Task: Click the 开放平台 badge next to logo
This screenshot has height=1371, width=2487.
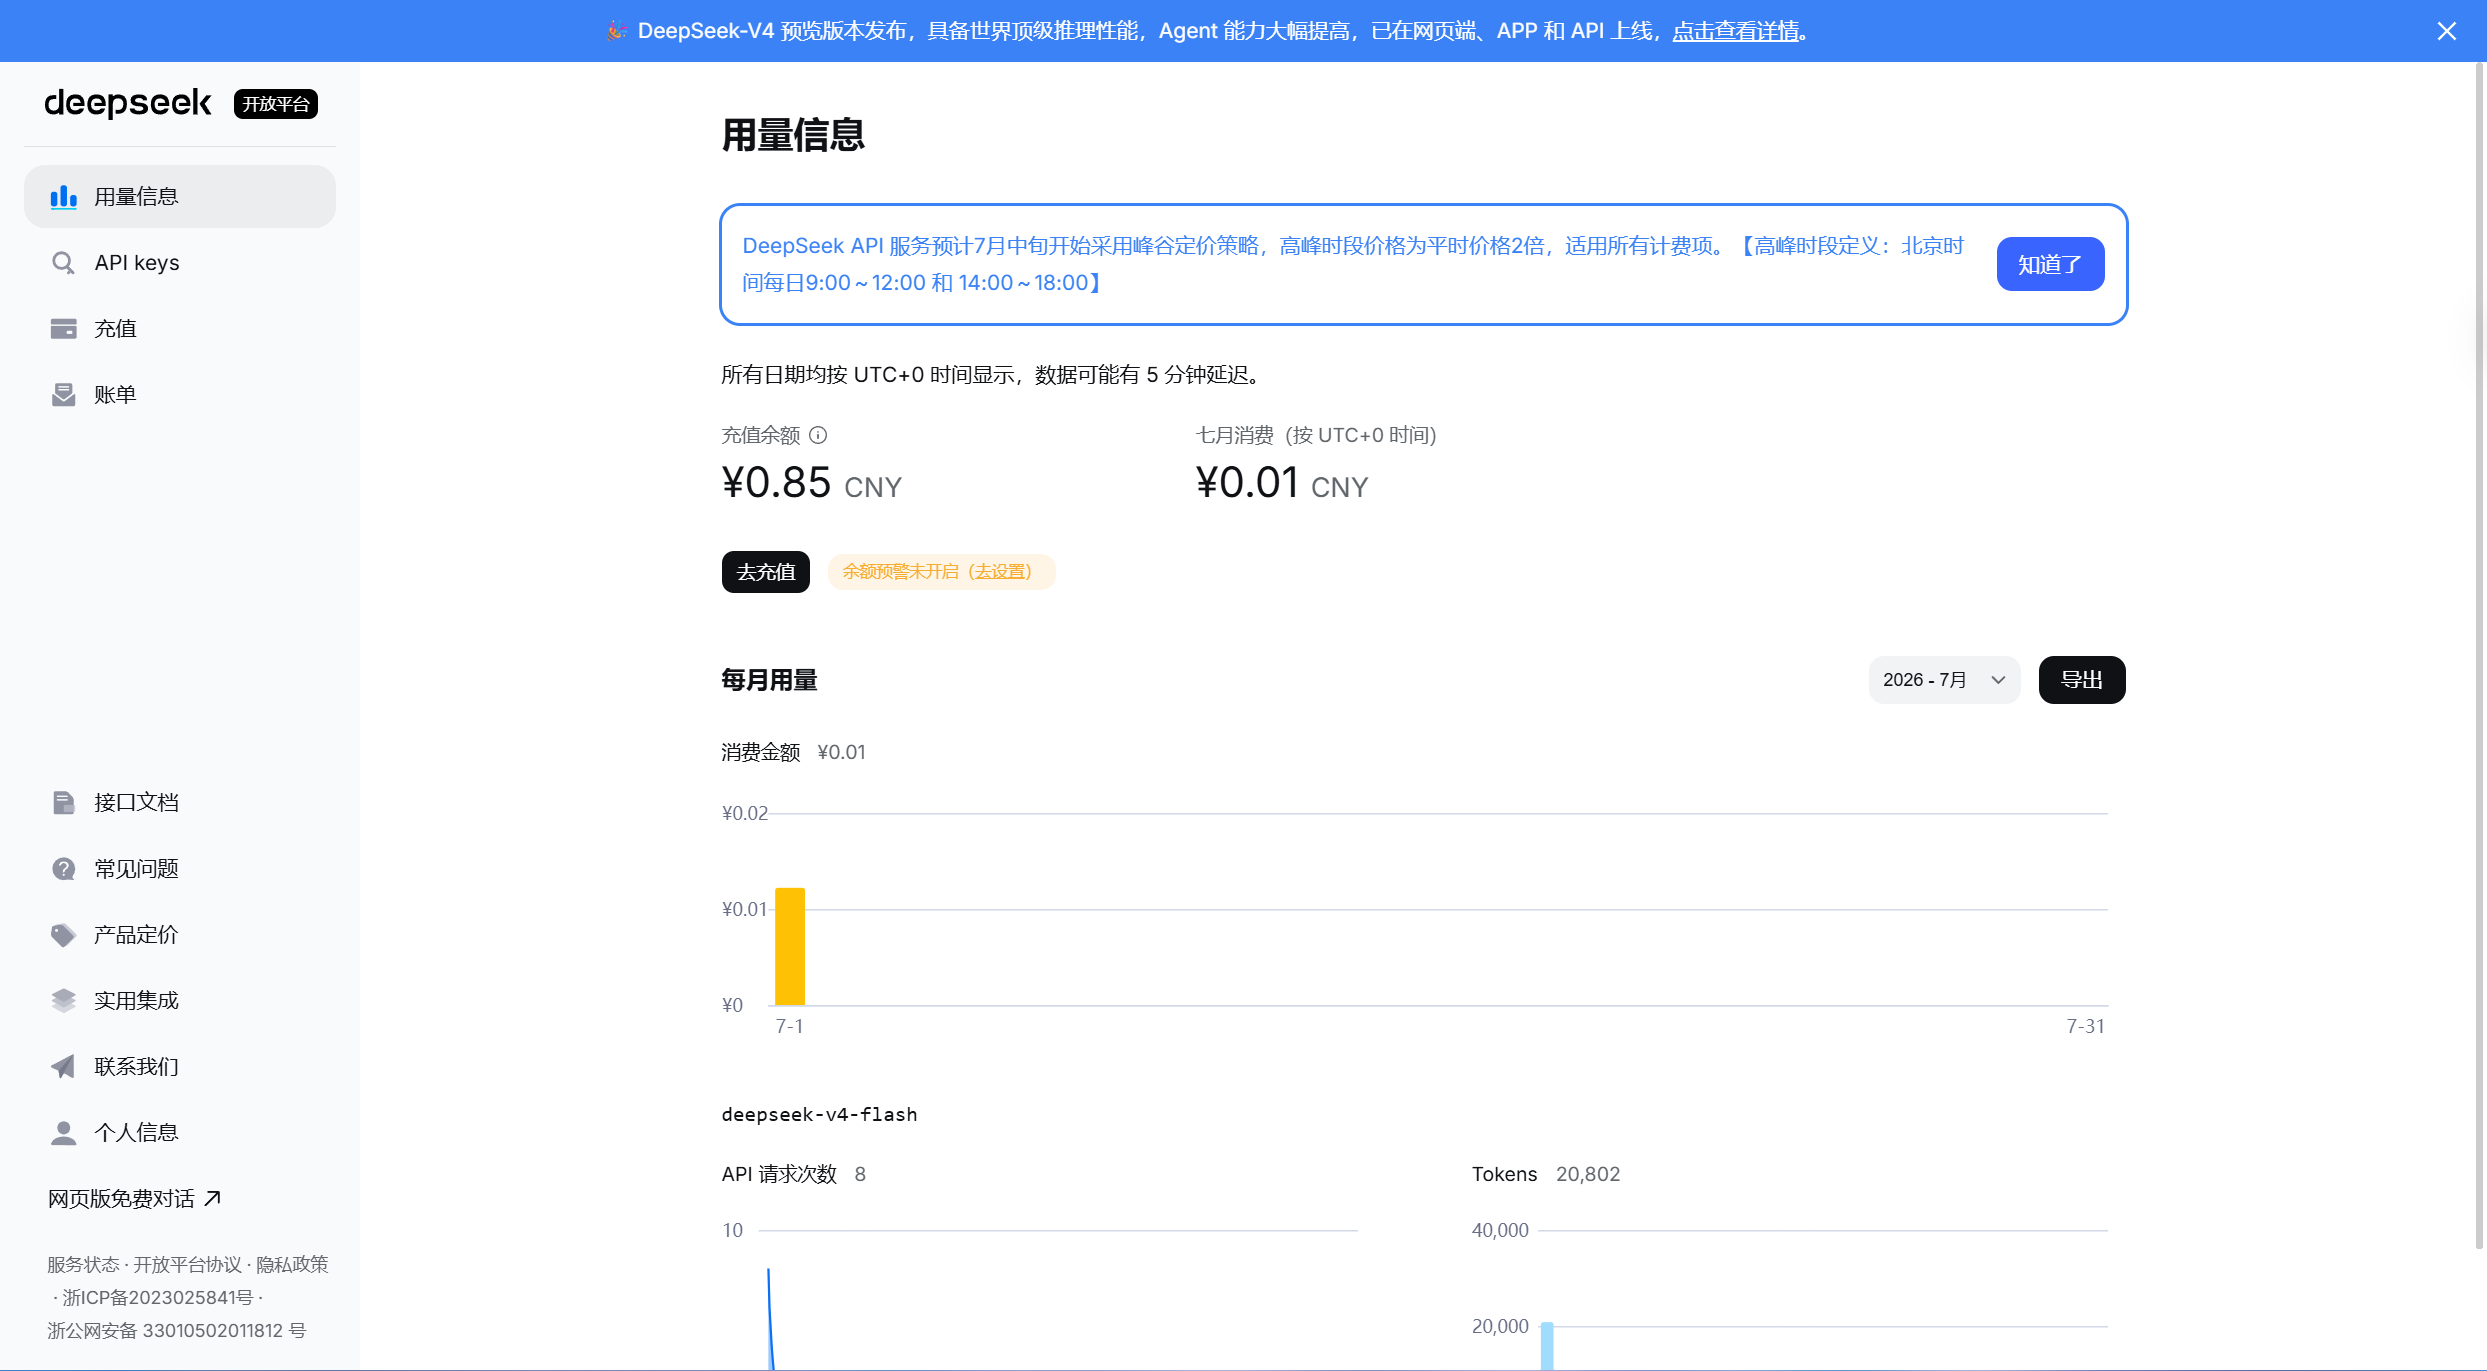Action: click(276, 104)
